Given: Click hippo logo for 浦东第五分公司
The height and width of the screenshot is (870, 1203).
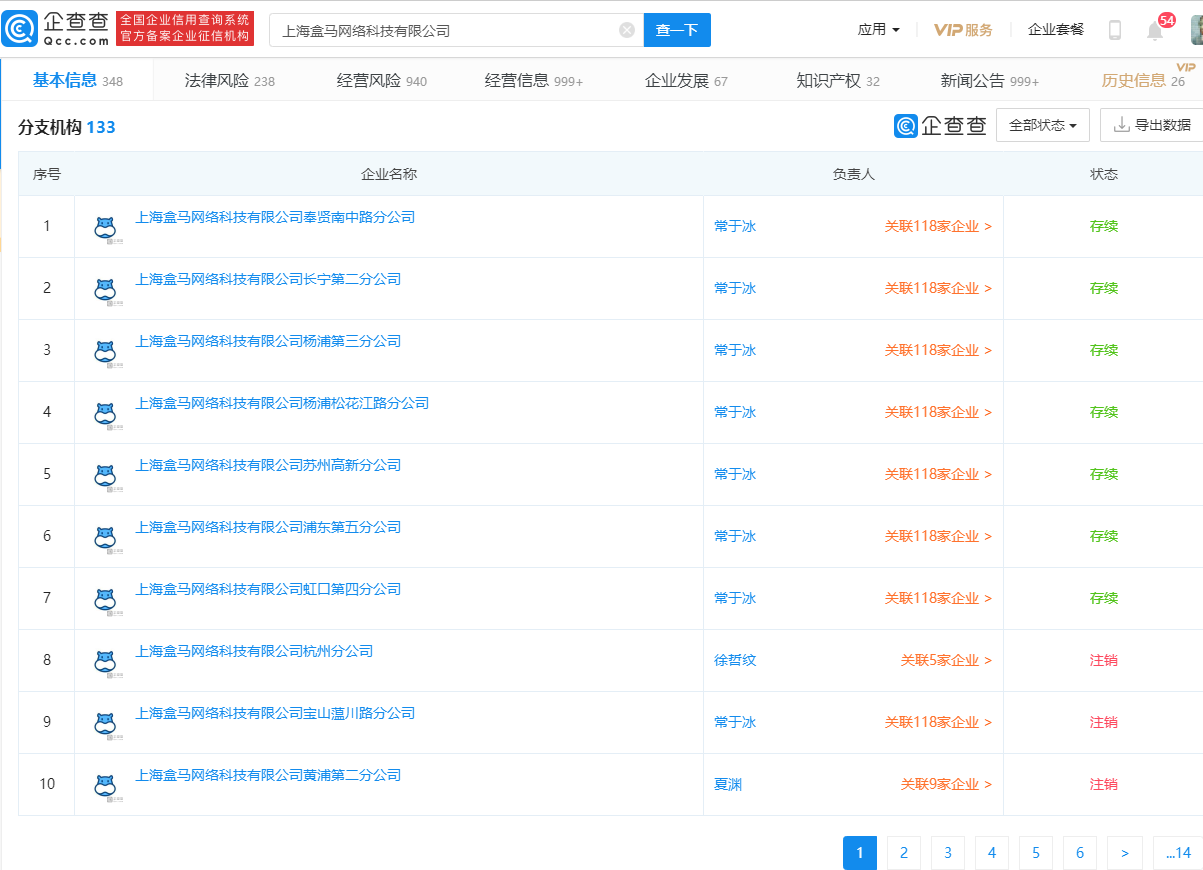Looking at the screenshot, I should tap(105, 538).
